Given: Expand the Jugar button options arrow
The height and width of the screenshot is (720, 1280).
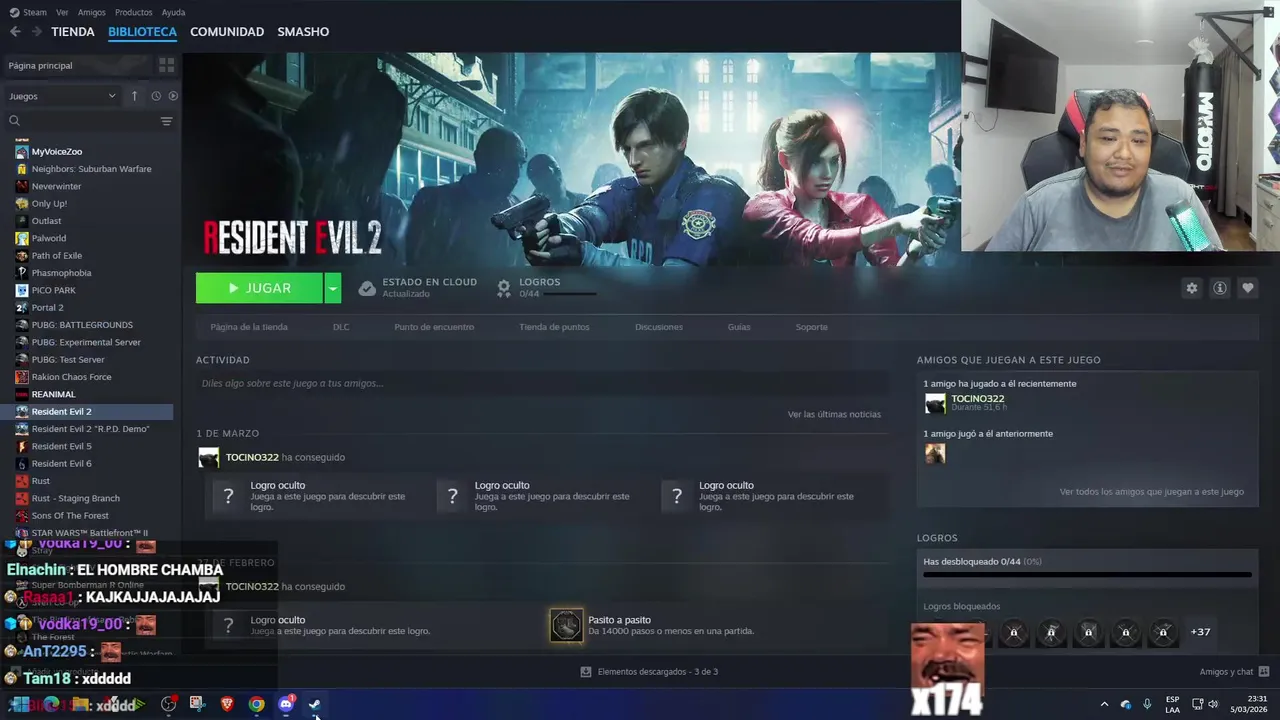Looking at the screenshot, I should [x=333, y=288].
